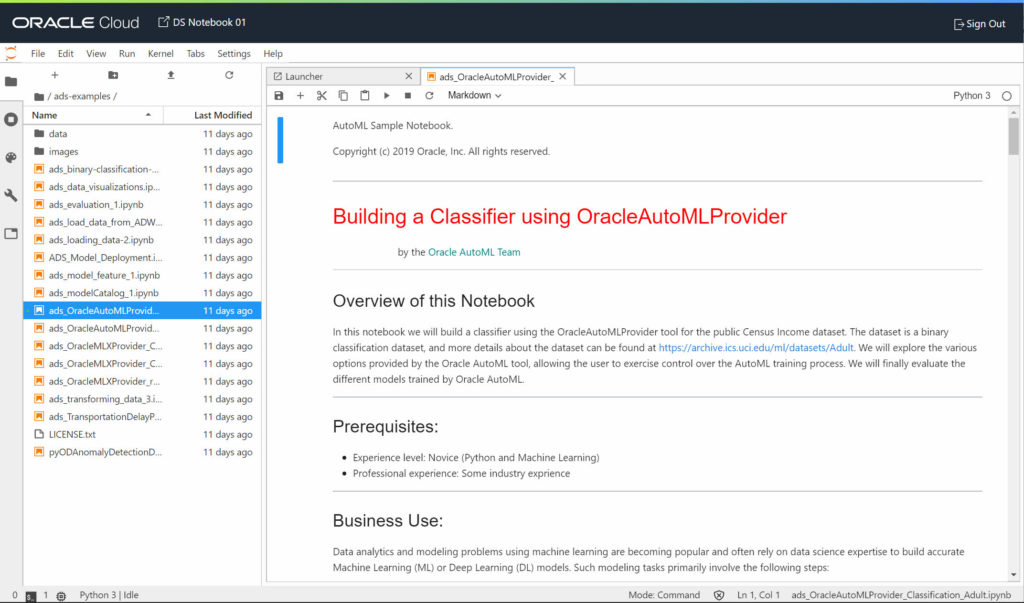Screen dimensions: 1024x603
Task: Open the file browser sidebar tab
Action: pyautogui.click(x=11, y=82)
